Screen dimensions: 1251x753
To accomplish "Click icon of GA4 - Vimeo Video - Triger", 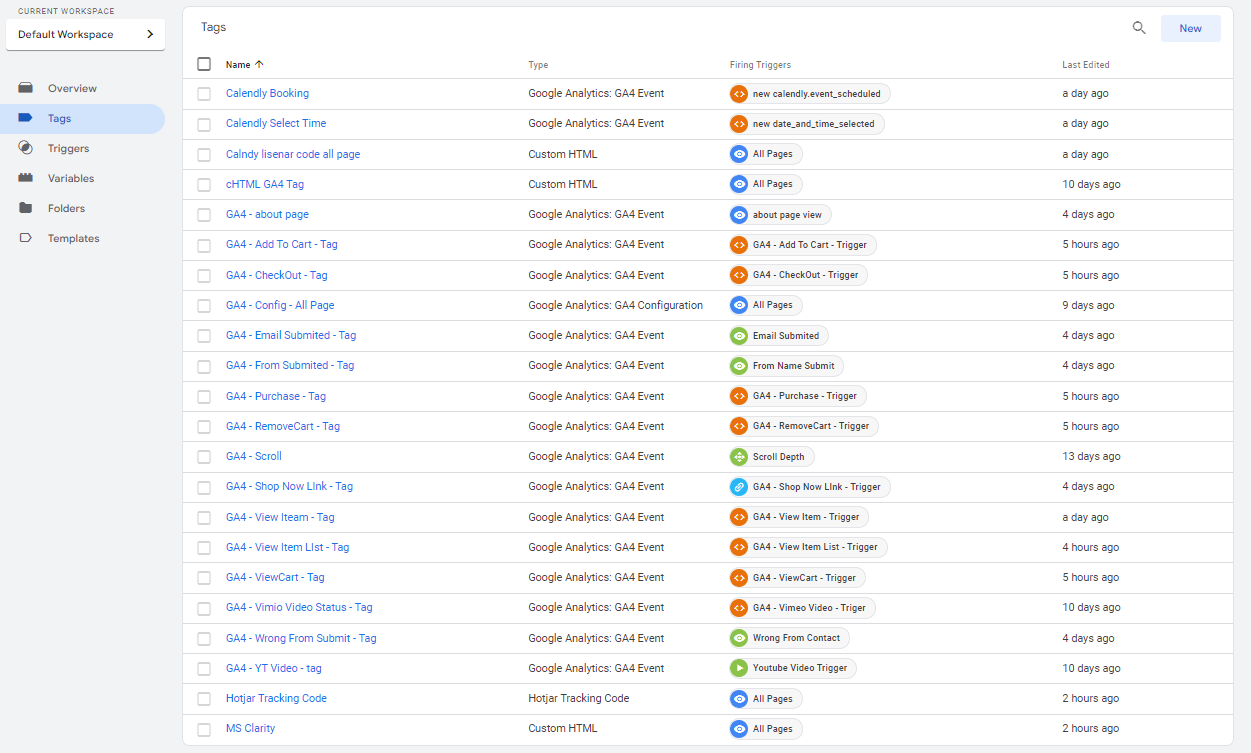I will point(739,608).
